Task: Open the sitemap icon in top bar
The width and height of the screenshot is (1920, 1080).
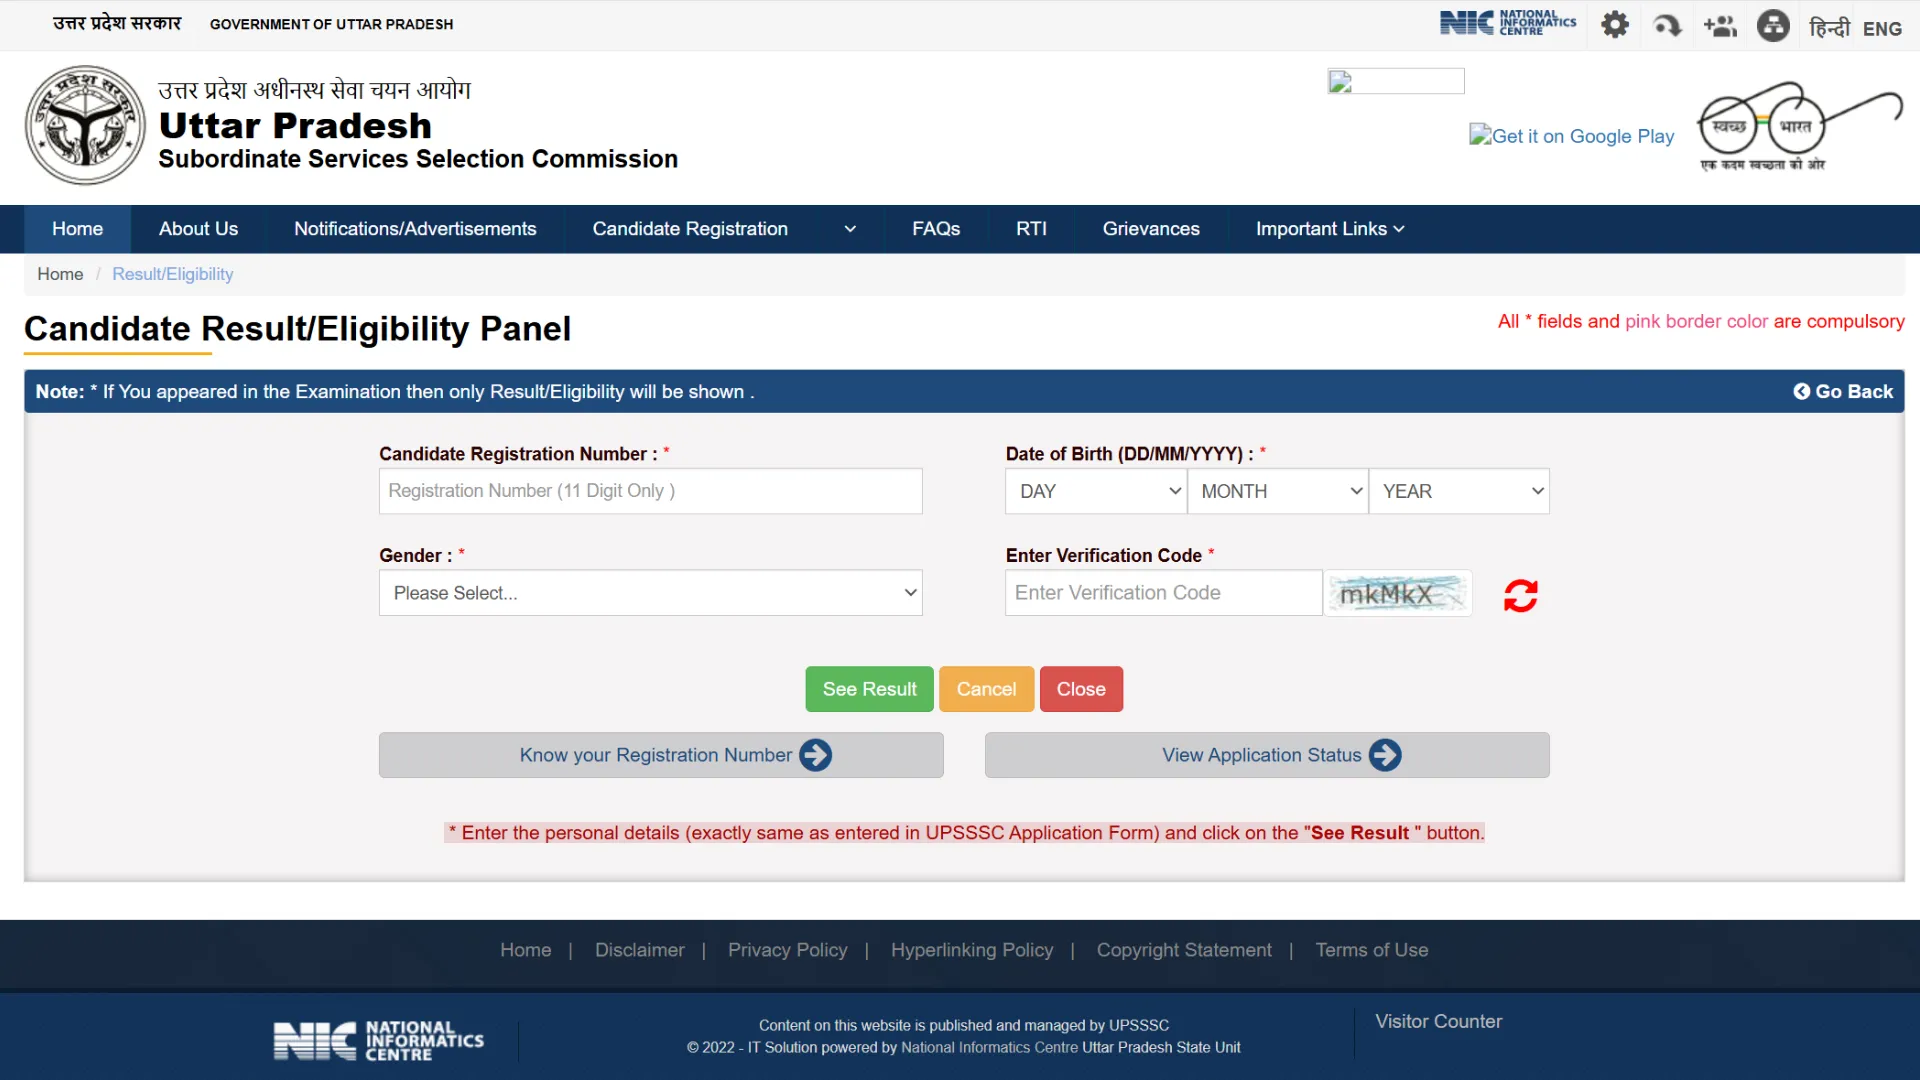Action: (x=1772, y=25)
